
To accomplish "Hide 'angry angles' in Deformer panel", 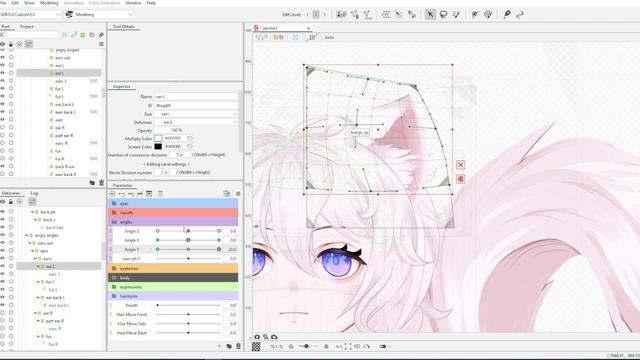I will (2, 235).
